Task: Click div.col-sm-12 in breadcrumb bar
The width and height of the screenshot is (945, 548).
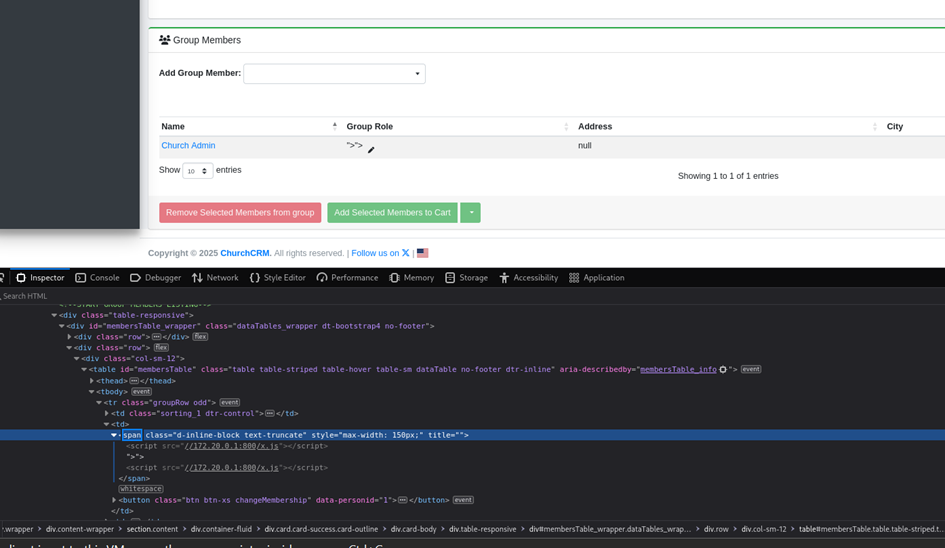Action: tap(764, 529)
